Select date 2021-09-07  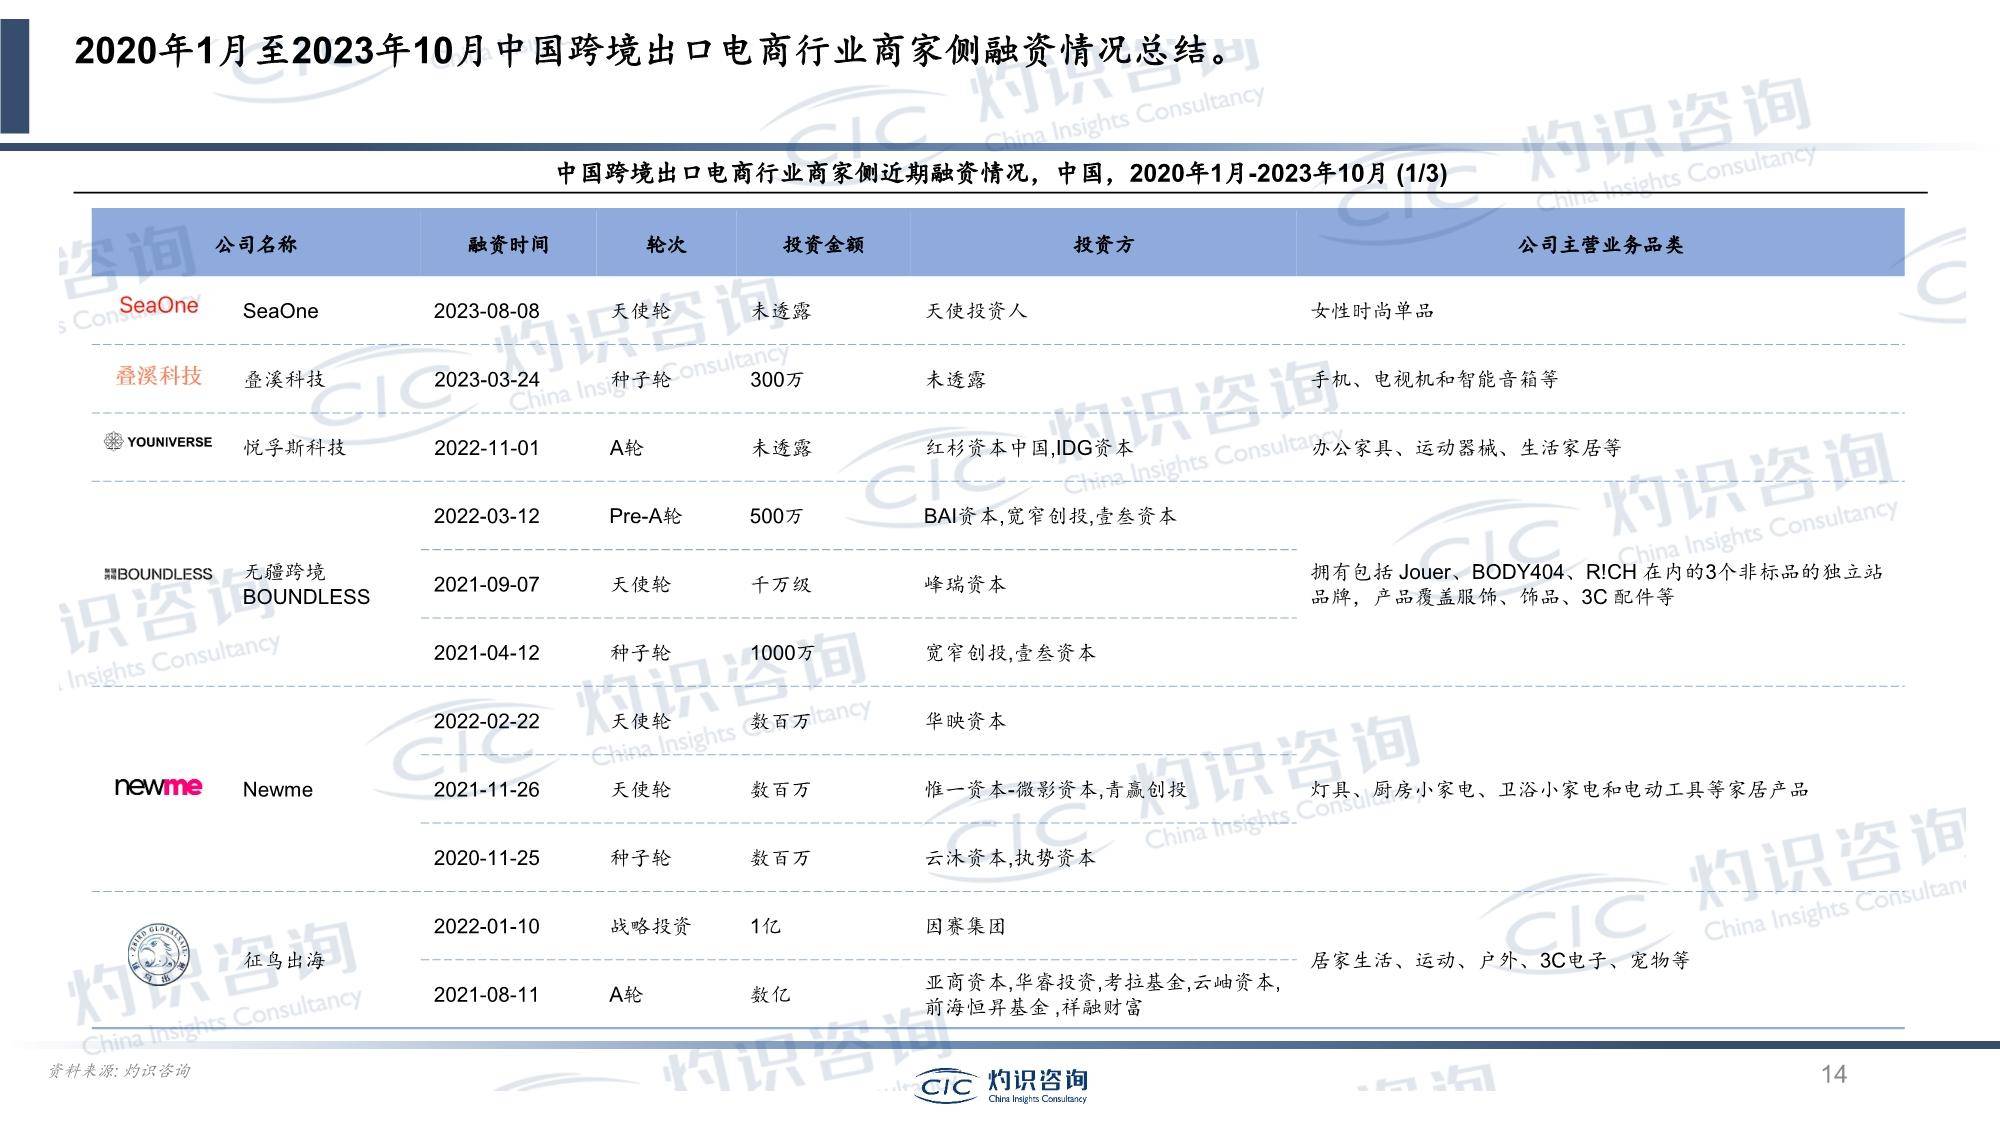(486, 584)
